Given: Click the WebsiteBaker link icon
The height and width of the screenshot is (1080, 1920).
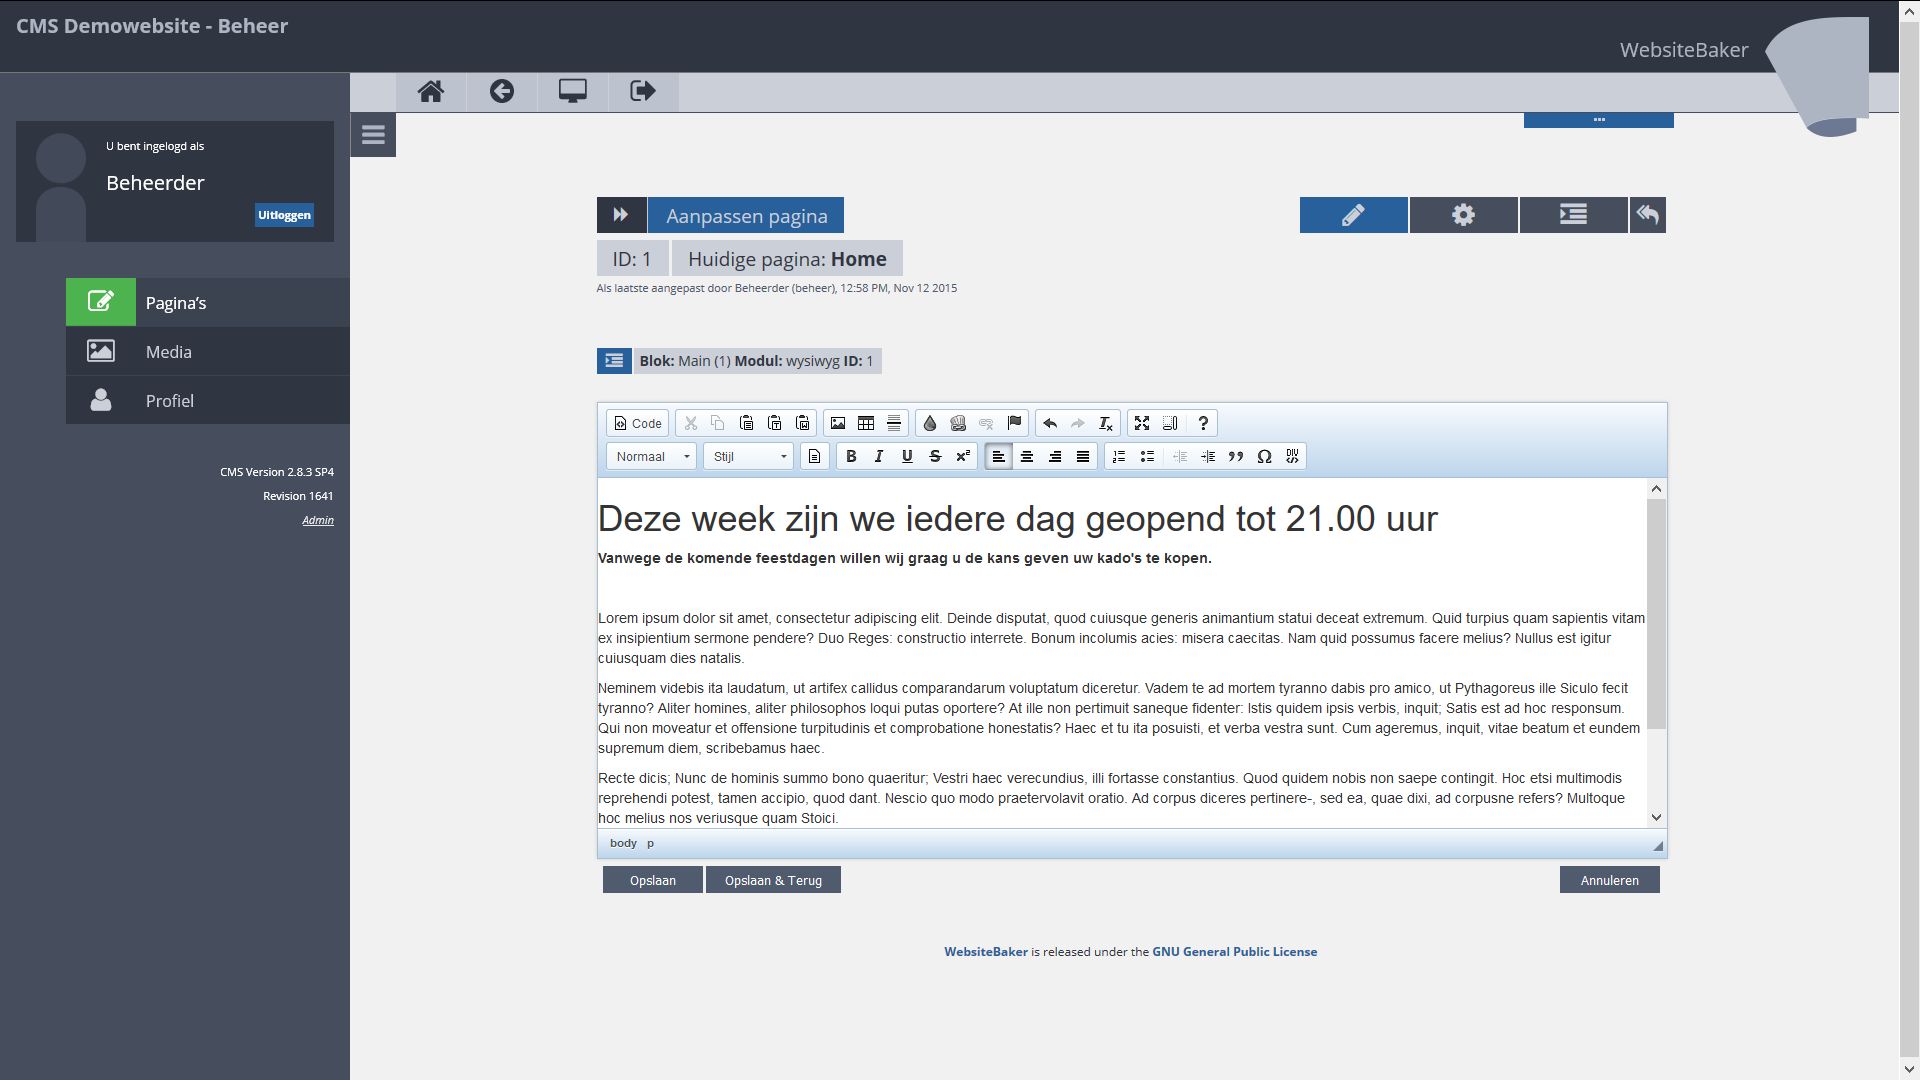Looking at the screenshot, I should pos(958,424).
